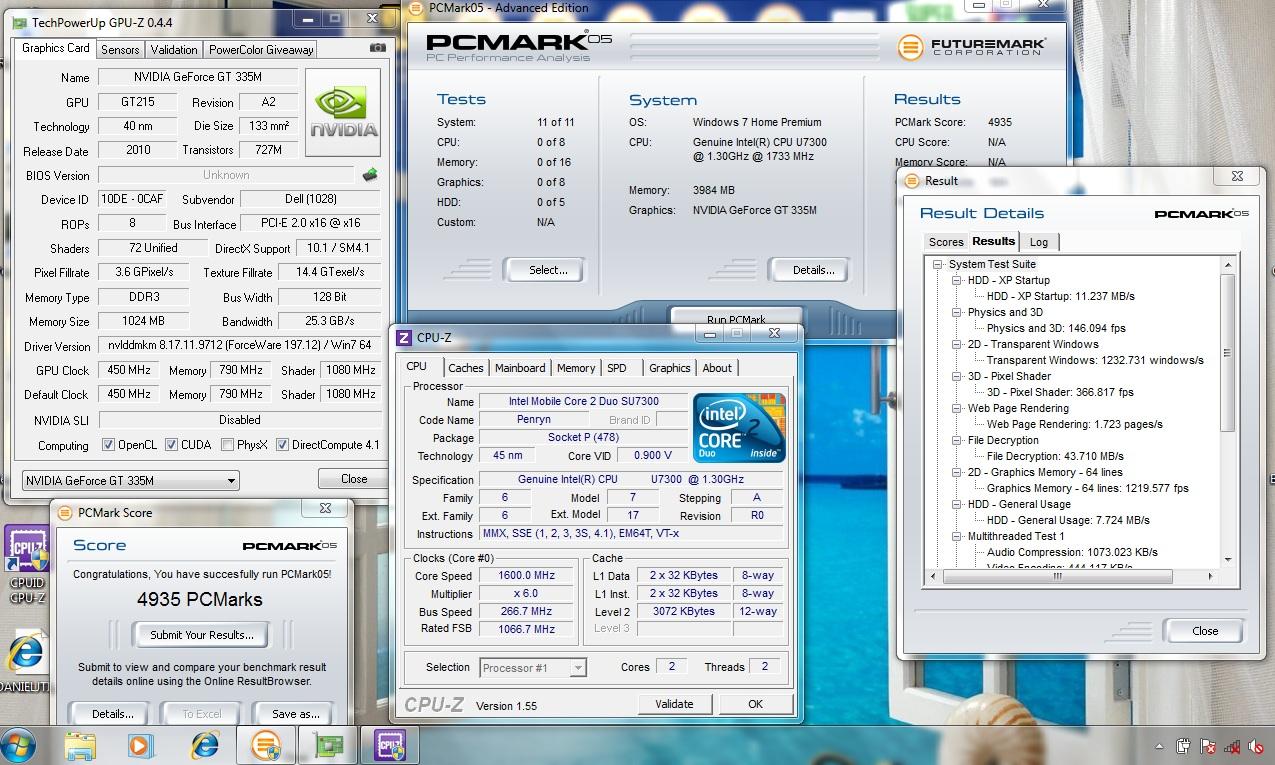
Task: Click the Futuremark logo in PCMark05
Action: [x=970, y=46]
